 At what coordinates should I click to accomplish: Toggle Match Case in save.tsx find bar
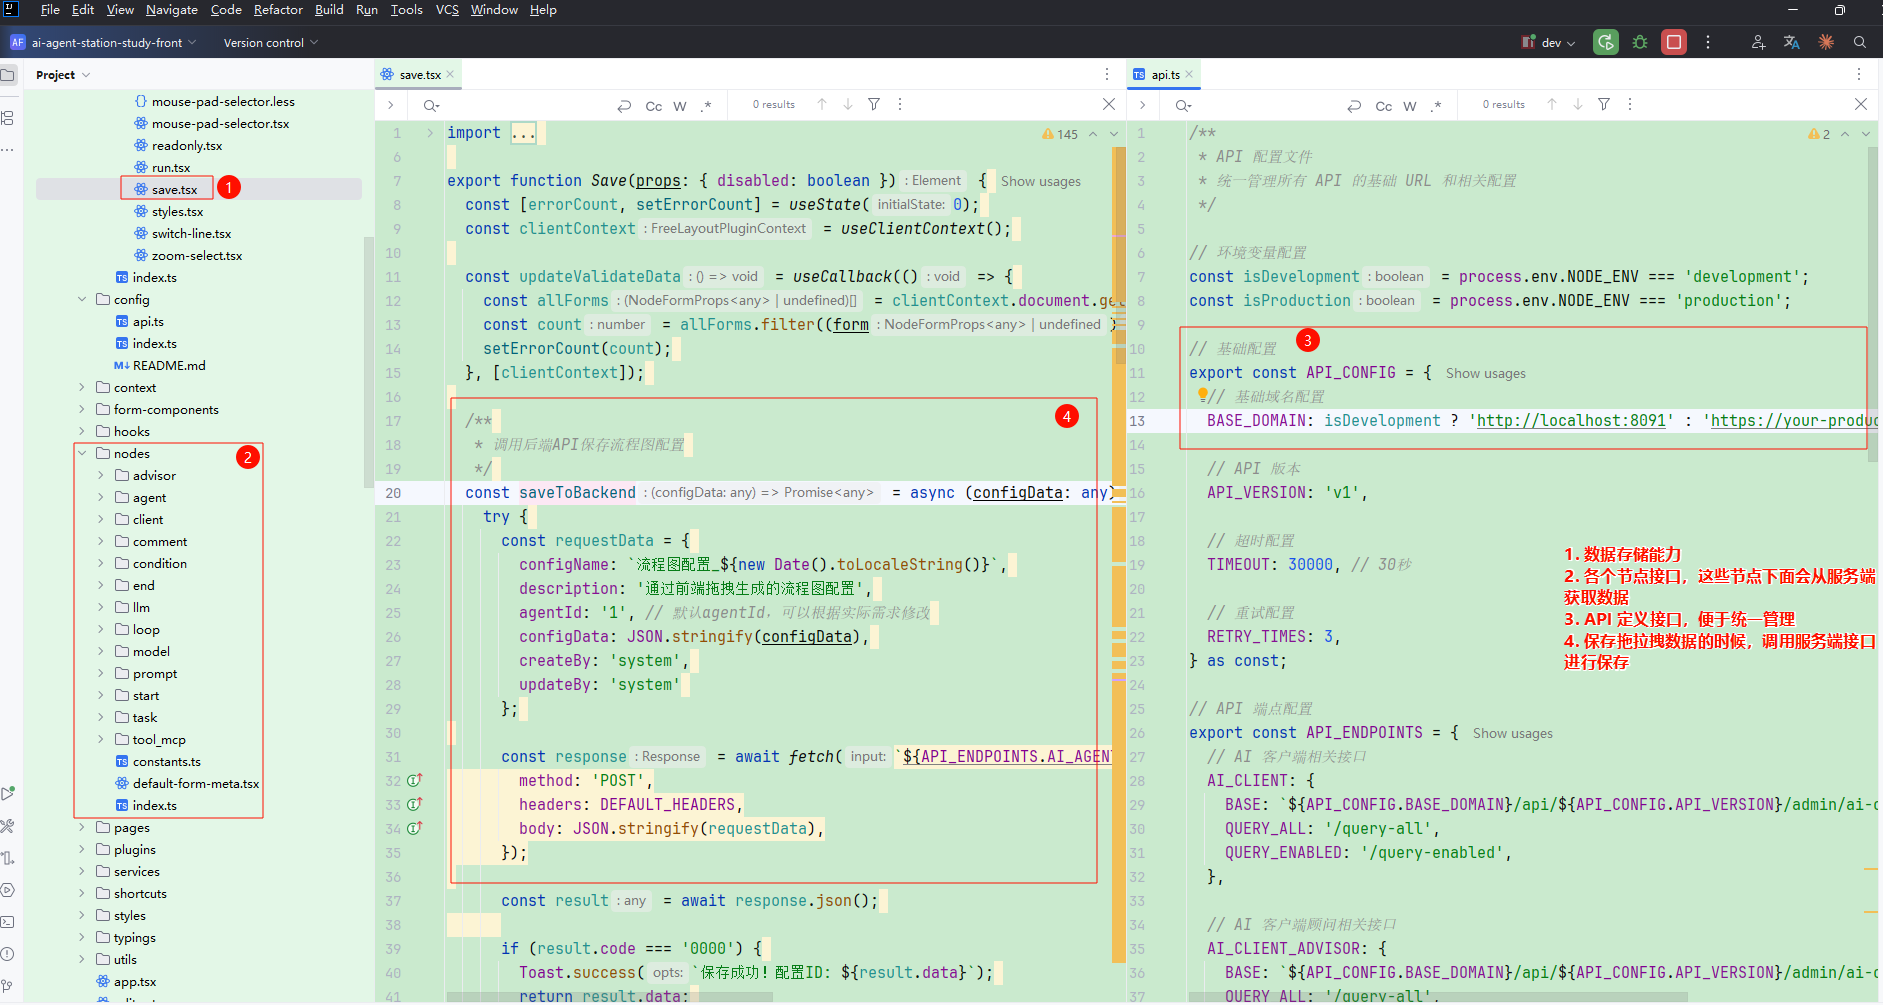(653, 106)
